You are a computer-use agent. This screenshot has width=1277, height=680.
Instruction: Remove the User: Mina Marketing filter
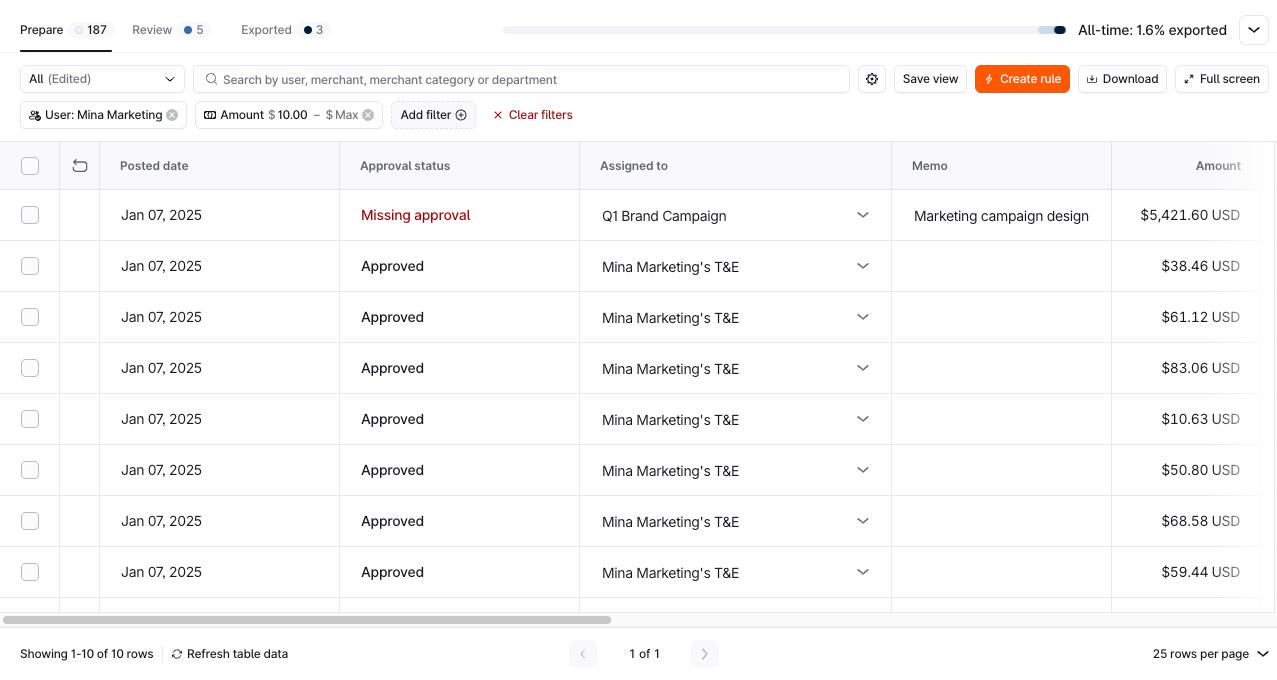point(172,115)
